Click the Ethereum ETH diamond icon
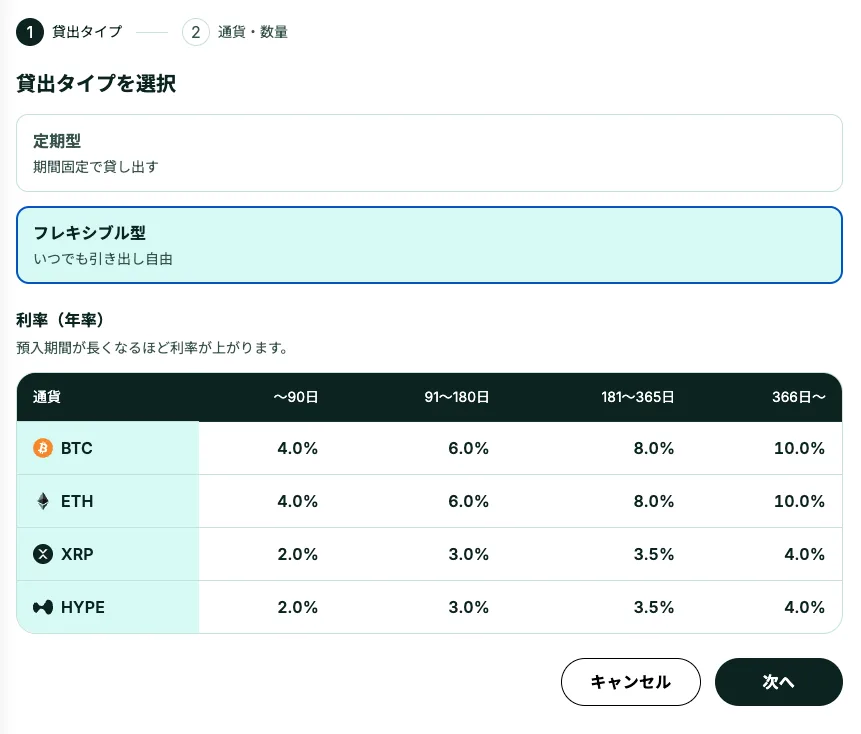 click(x=43, y=501)
